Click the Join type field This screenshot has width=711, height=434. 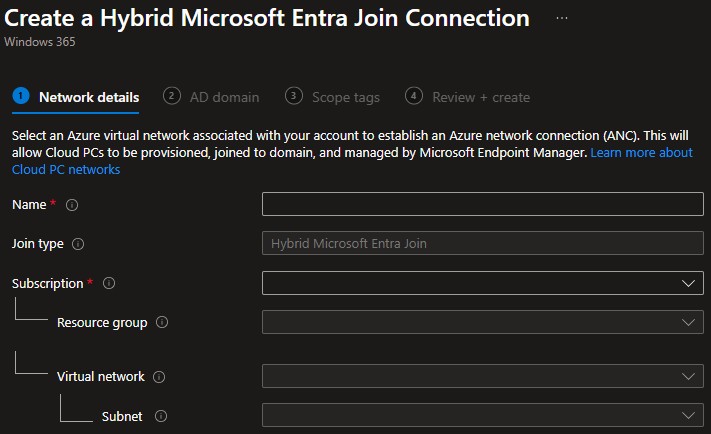coord(482,244)
